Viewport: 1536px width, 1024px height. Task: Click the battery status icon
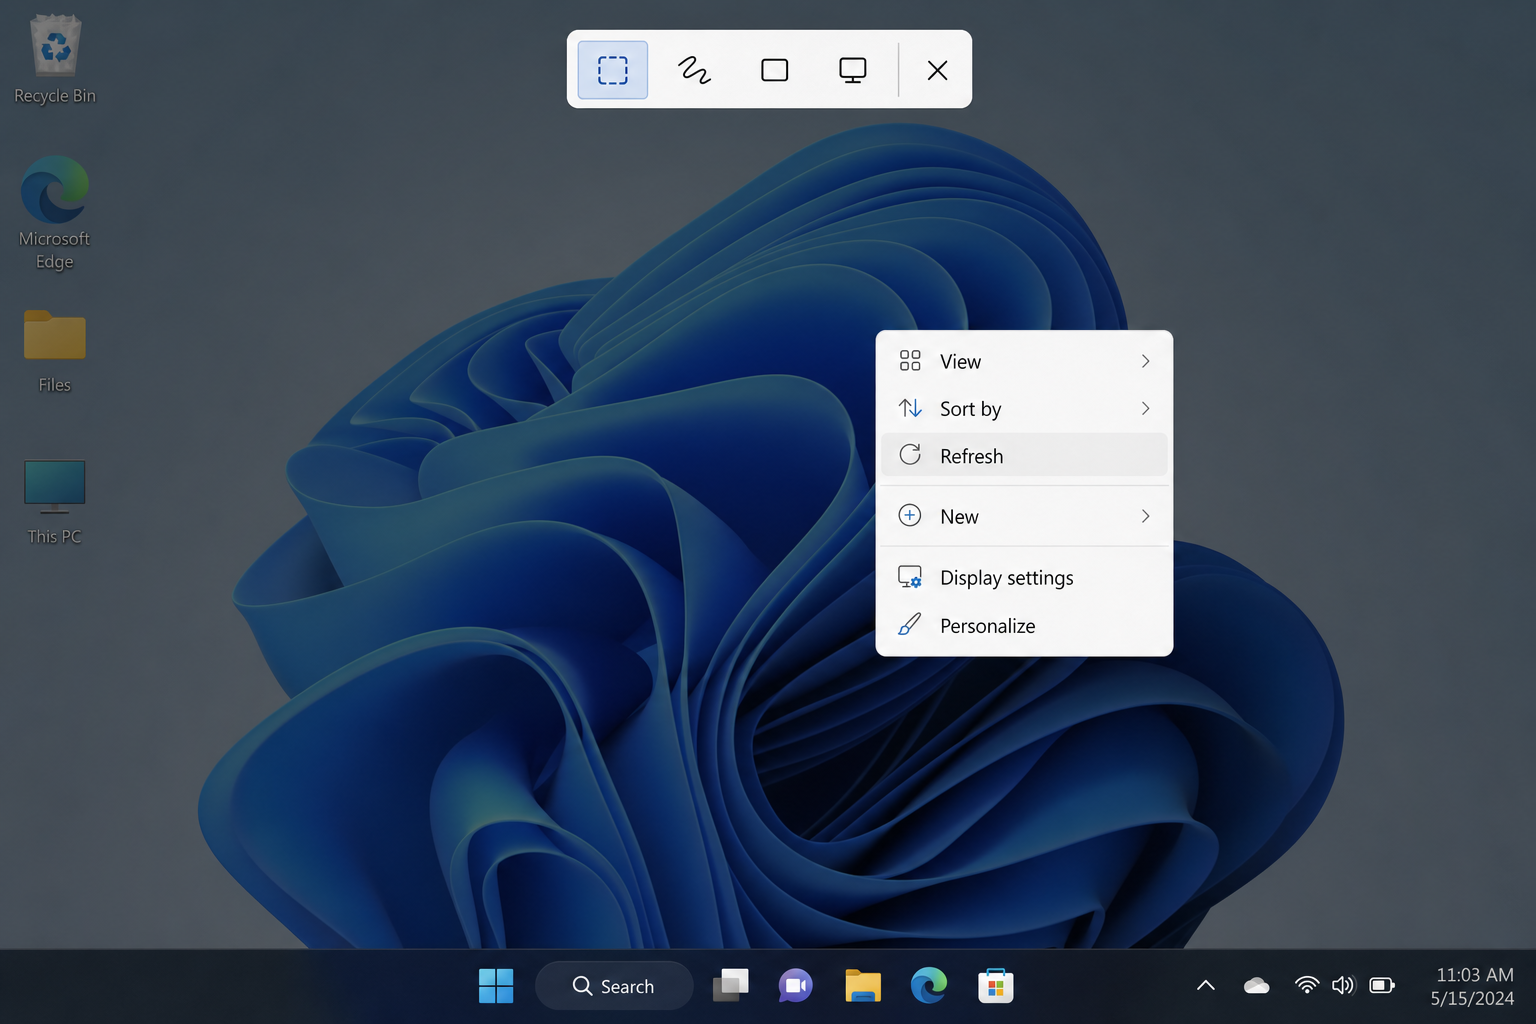[1382, 986]
